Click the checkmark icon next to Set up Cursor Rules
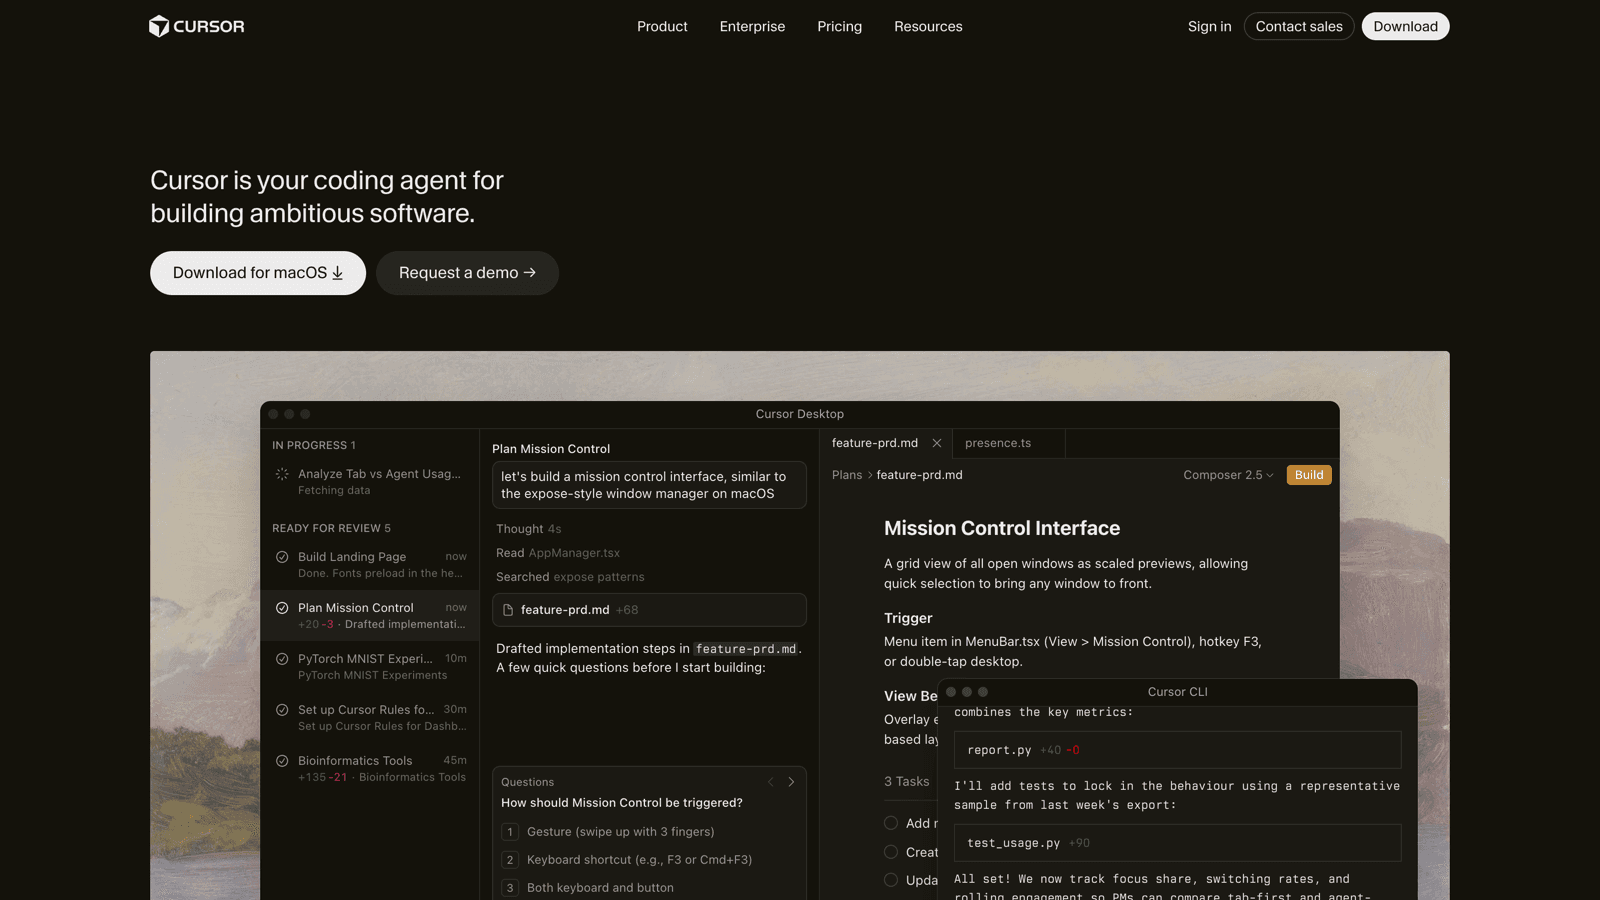The width and height of the screenshot is (1600, 900). tap(282, 710)
